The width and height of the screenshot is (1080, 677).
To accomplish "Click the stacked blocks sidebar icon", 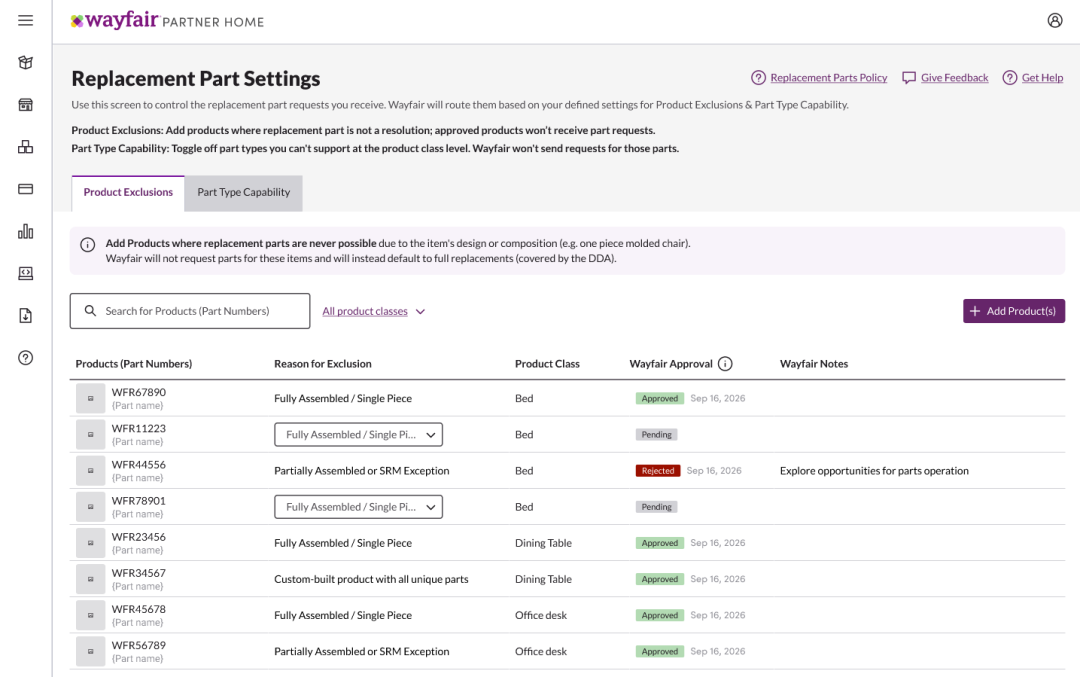I will (26, 147).
